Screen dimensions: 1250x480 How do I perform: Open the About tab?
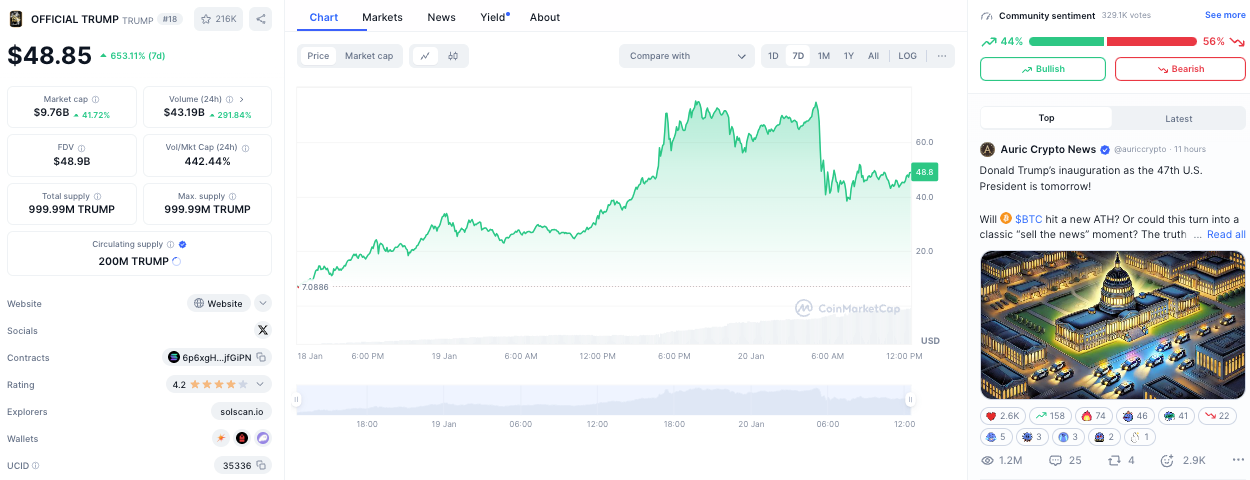coord(545,17)
